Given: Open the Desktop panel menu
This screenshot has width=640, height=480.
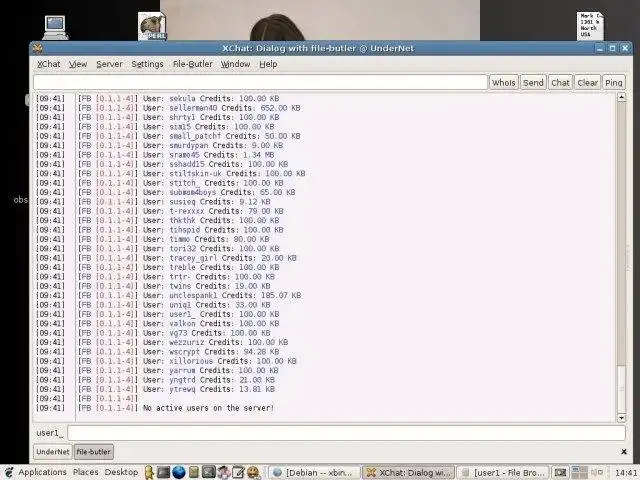Looking at the screenshot, I should 121,472.
